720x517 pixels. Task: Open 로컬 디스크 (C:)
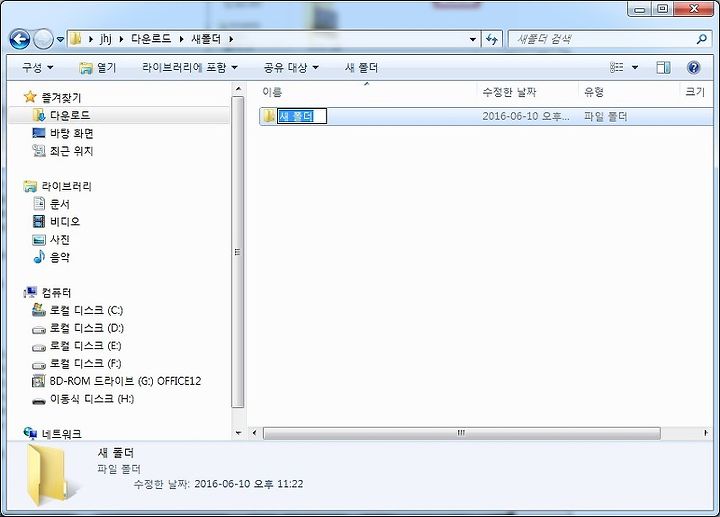[x=86, y=310]
